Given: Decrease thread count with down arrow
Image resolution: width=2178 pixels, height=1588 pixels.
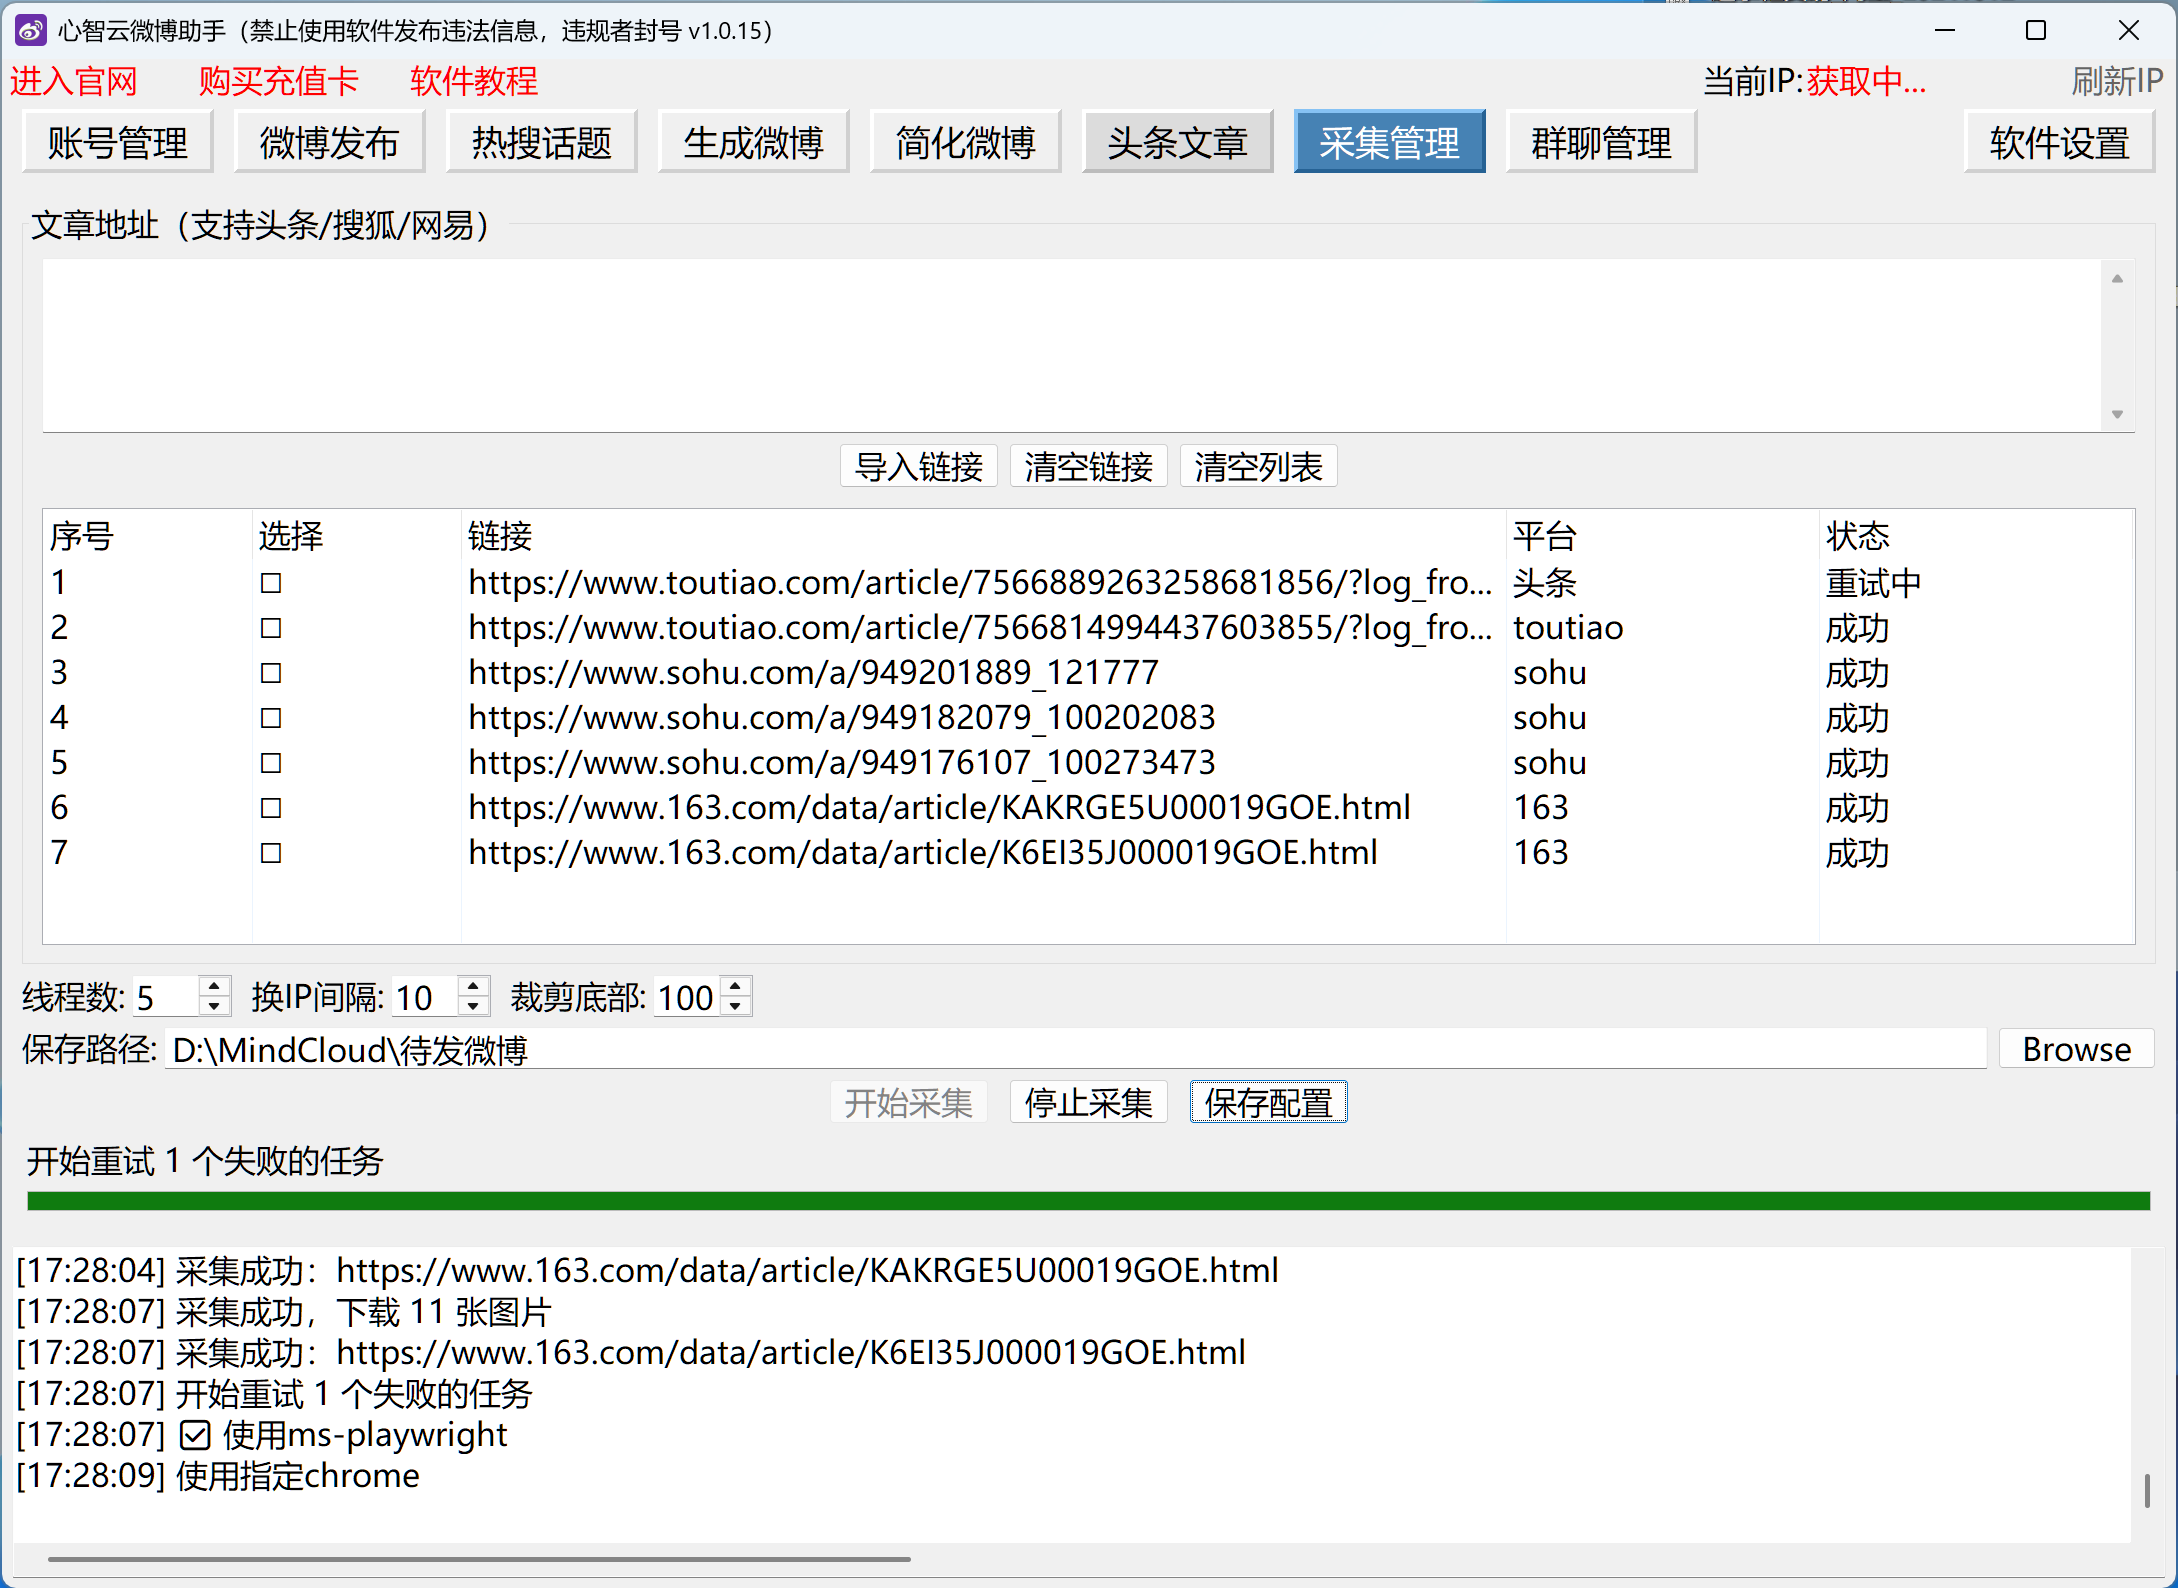Looking at the screenshot, I should coord(214,1007).
